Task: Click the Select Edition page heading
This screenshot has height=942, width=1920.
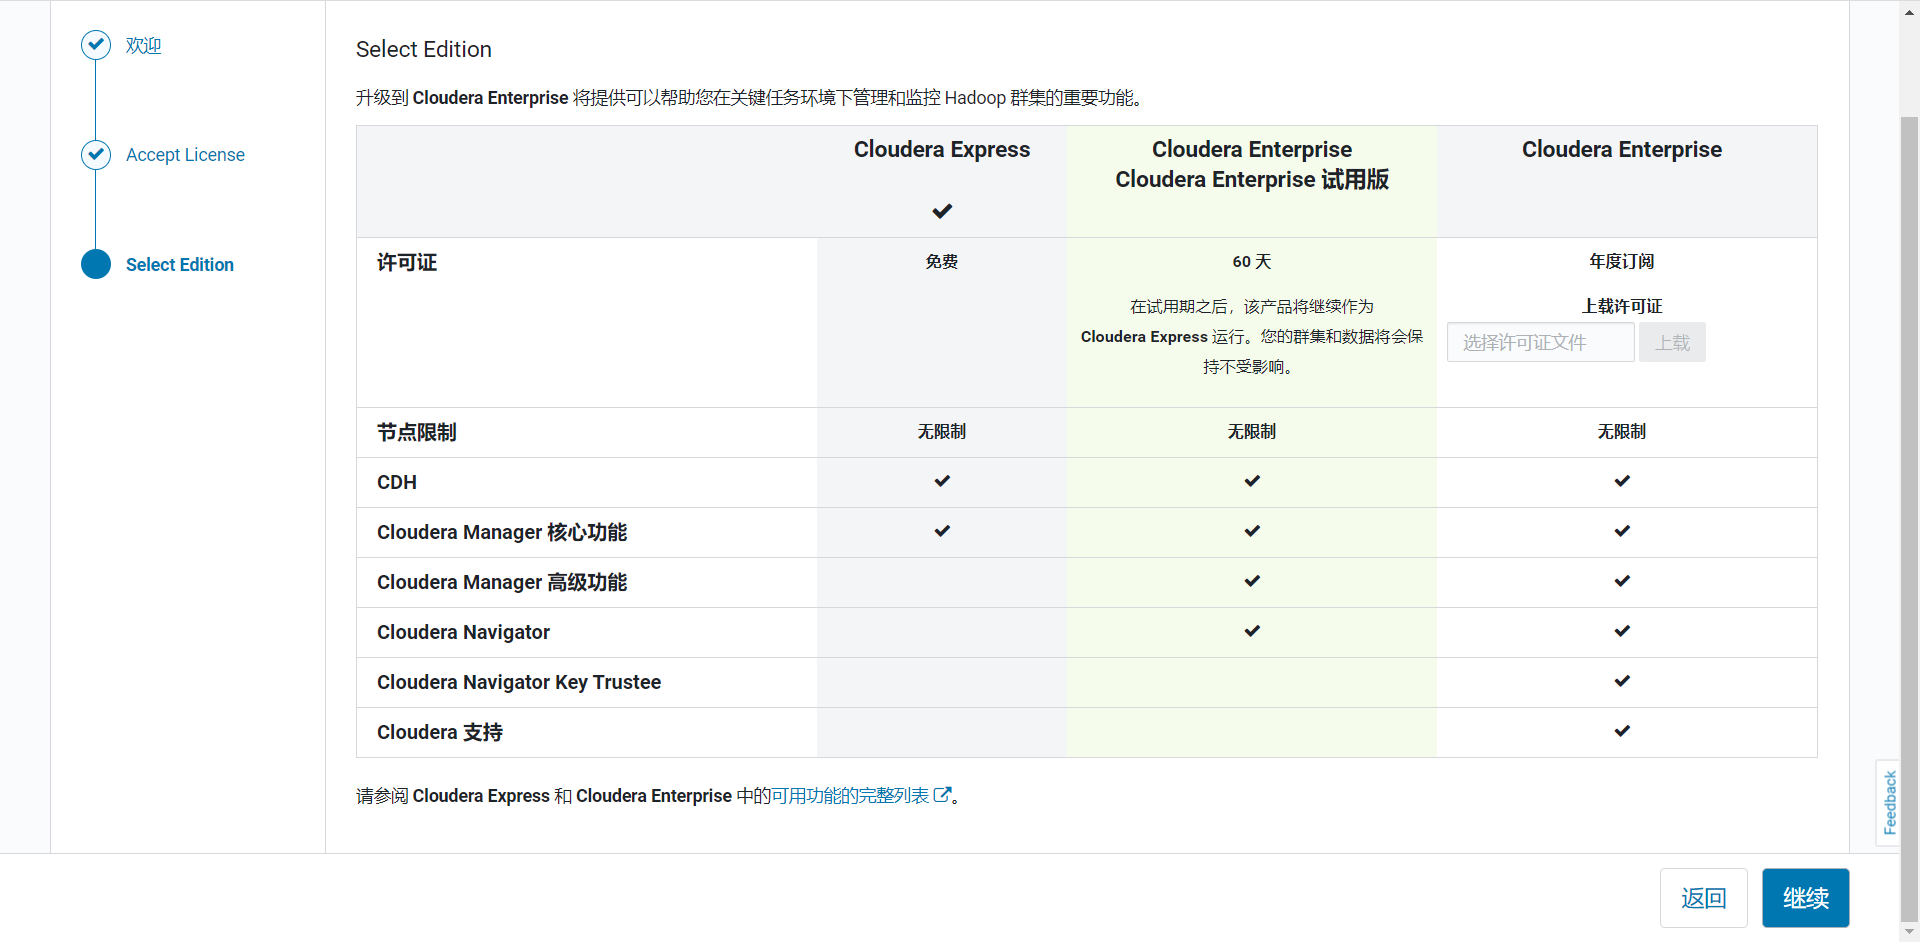Action: (x=424, y=50)
